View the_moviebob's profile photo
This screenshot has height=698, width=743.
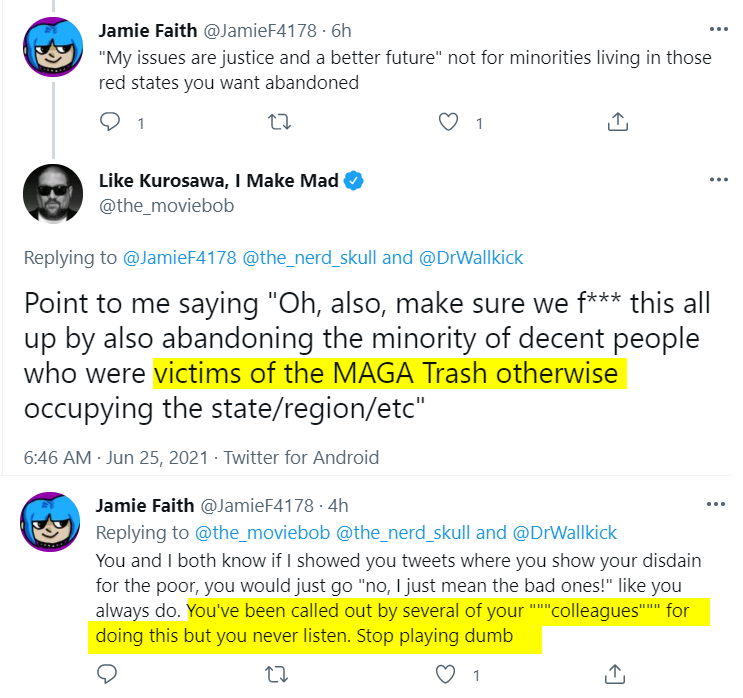(x=53, y=193)
